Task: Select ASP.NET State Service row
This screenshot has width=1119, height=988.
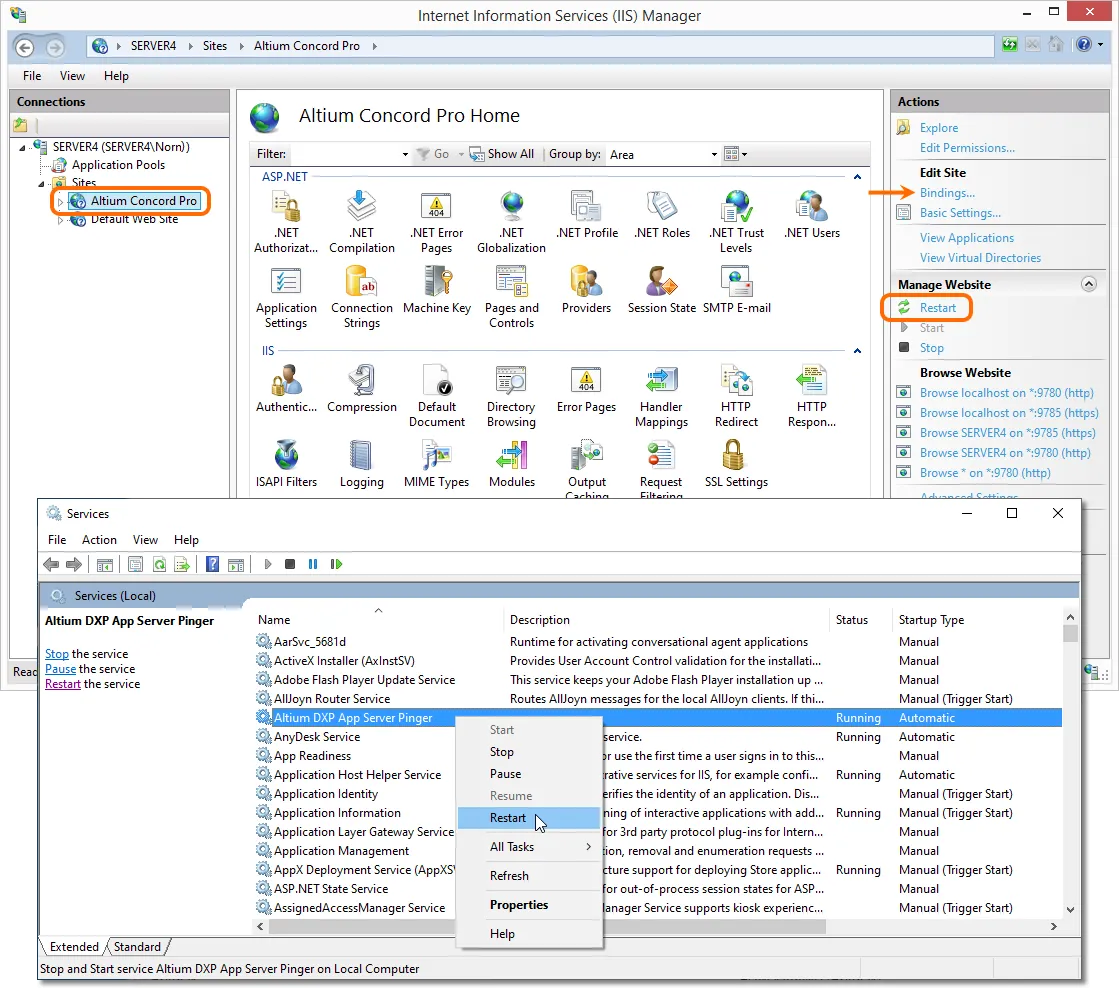Action: [658, 889]
